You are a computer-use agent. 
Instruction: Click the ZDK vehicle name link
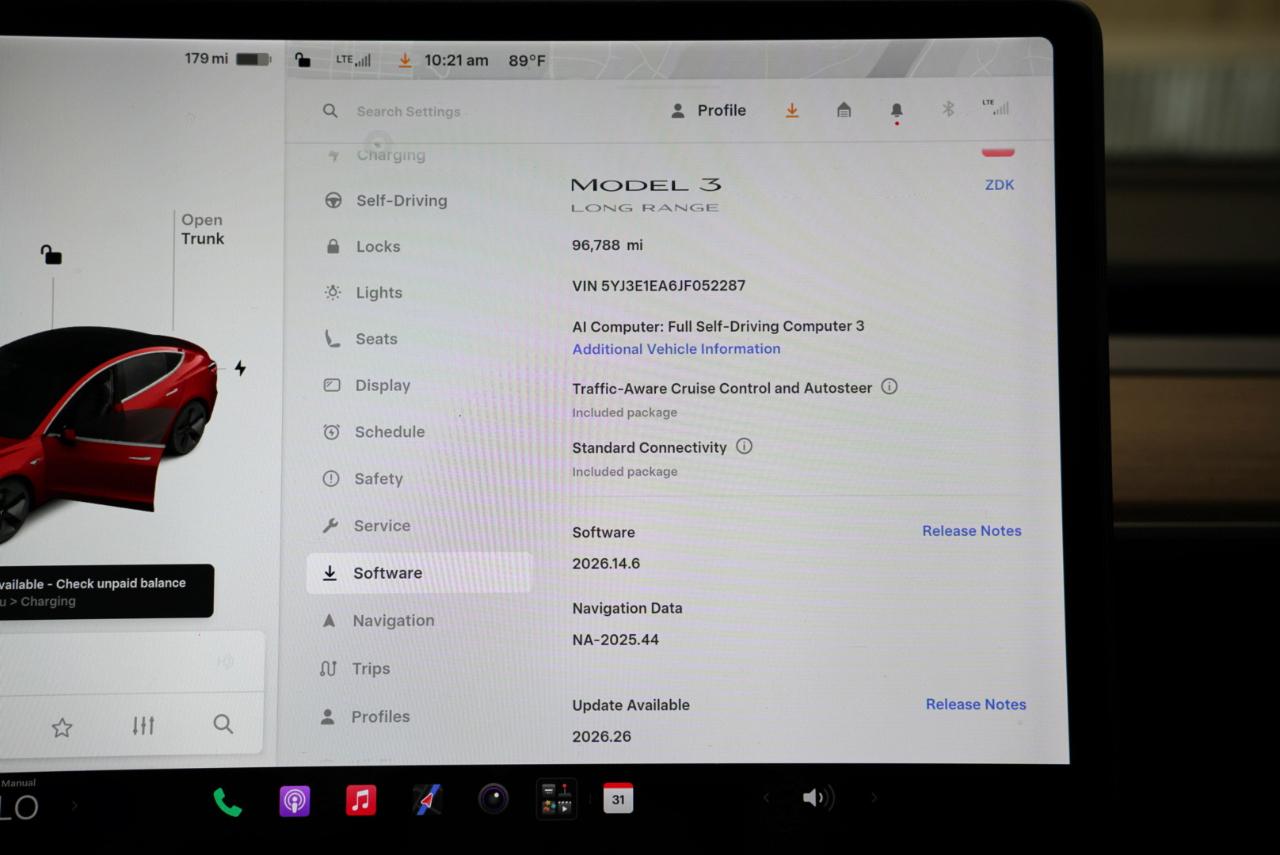1000,185
